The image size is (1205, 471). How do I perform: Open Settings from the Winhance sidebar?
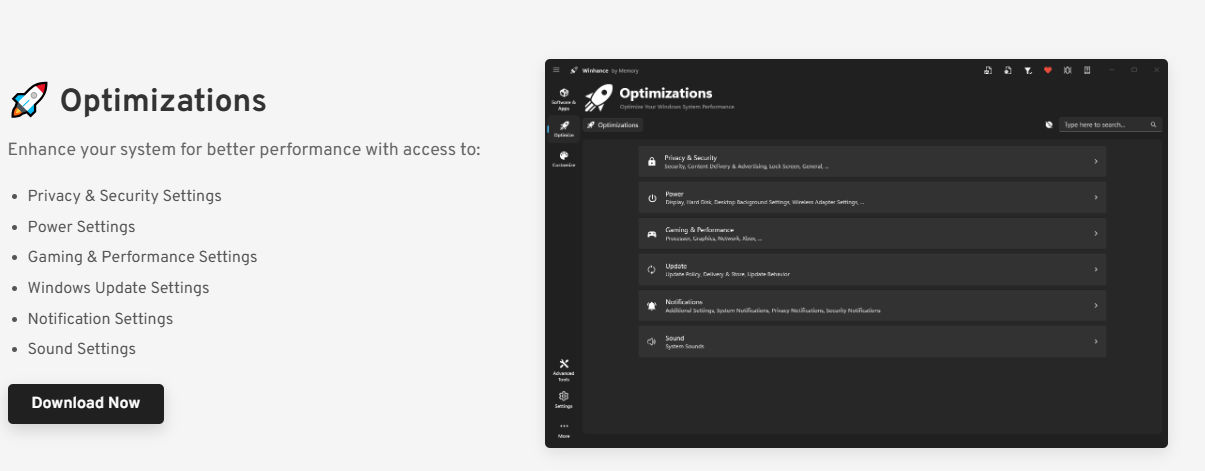click(564, 400)
